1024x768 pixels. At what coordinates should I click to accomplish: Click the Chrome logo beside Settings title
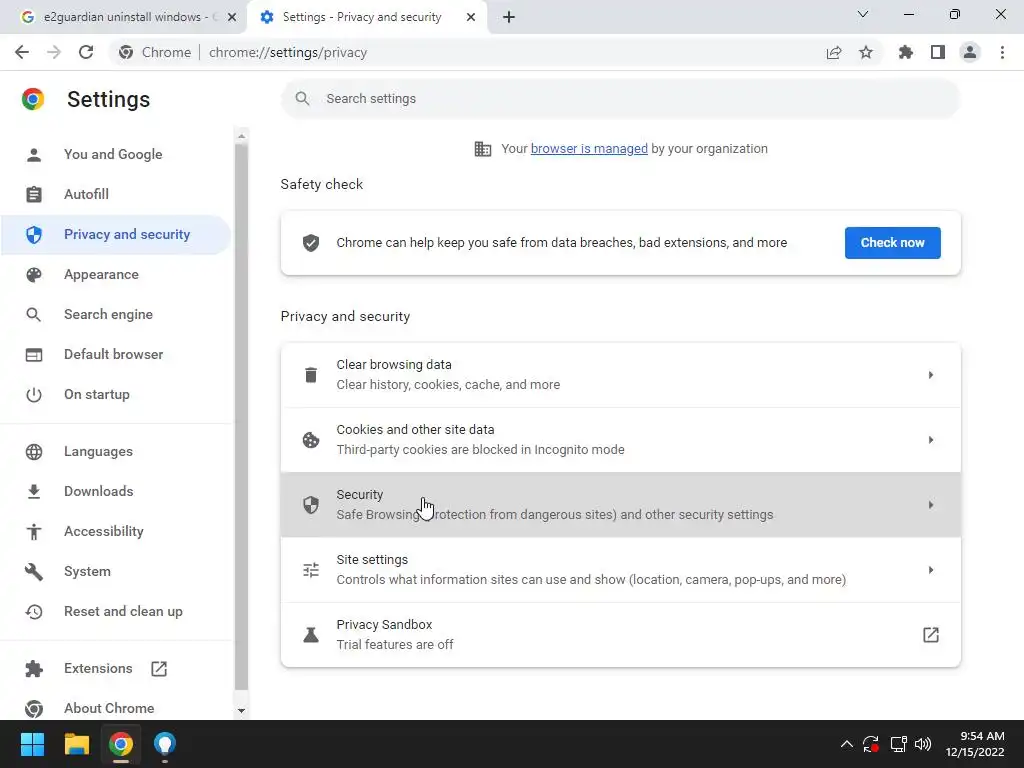point(33,99)
